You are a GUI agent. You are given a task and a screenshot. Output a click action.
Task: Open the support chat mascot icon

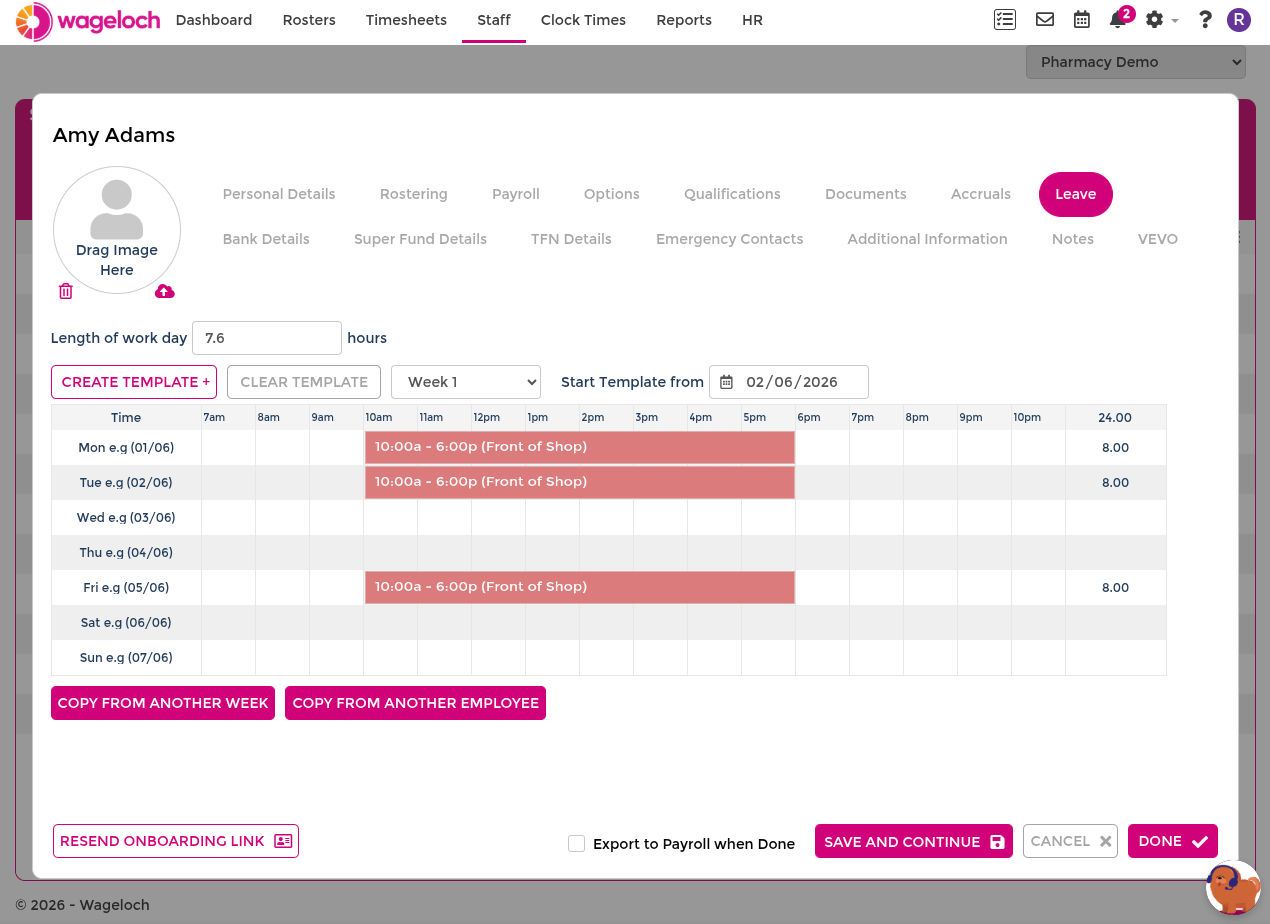pos(1233,887)
